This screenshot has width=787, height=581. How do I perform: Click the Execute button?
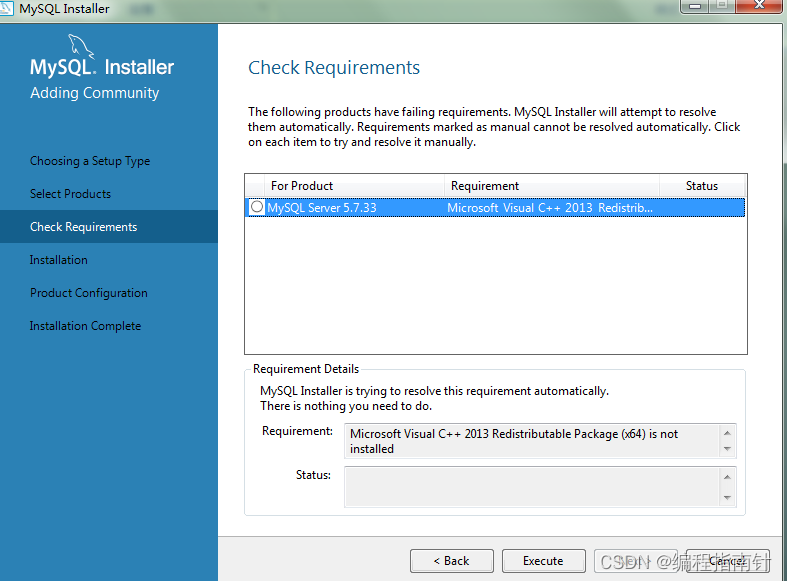pyautogui.click(x=544, y=561)
